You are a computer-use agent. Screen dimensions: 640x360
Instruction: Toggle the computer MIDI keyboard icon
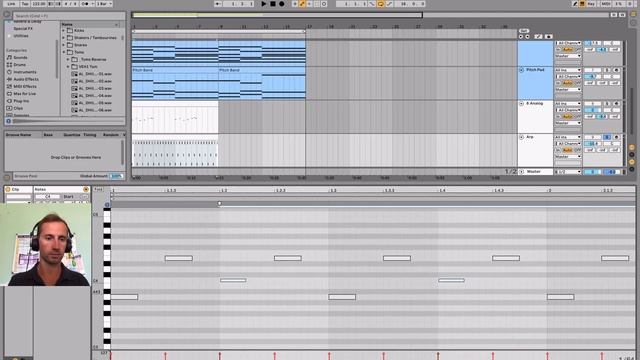(582, 4)
